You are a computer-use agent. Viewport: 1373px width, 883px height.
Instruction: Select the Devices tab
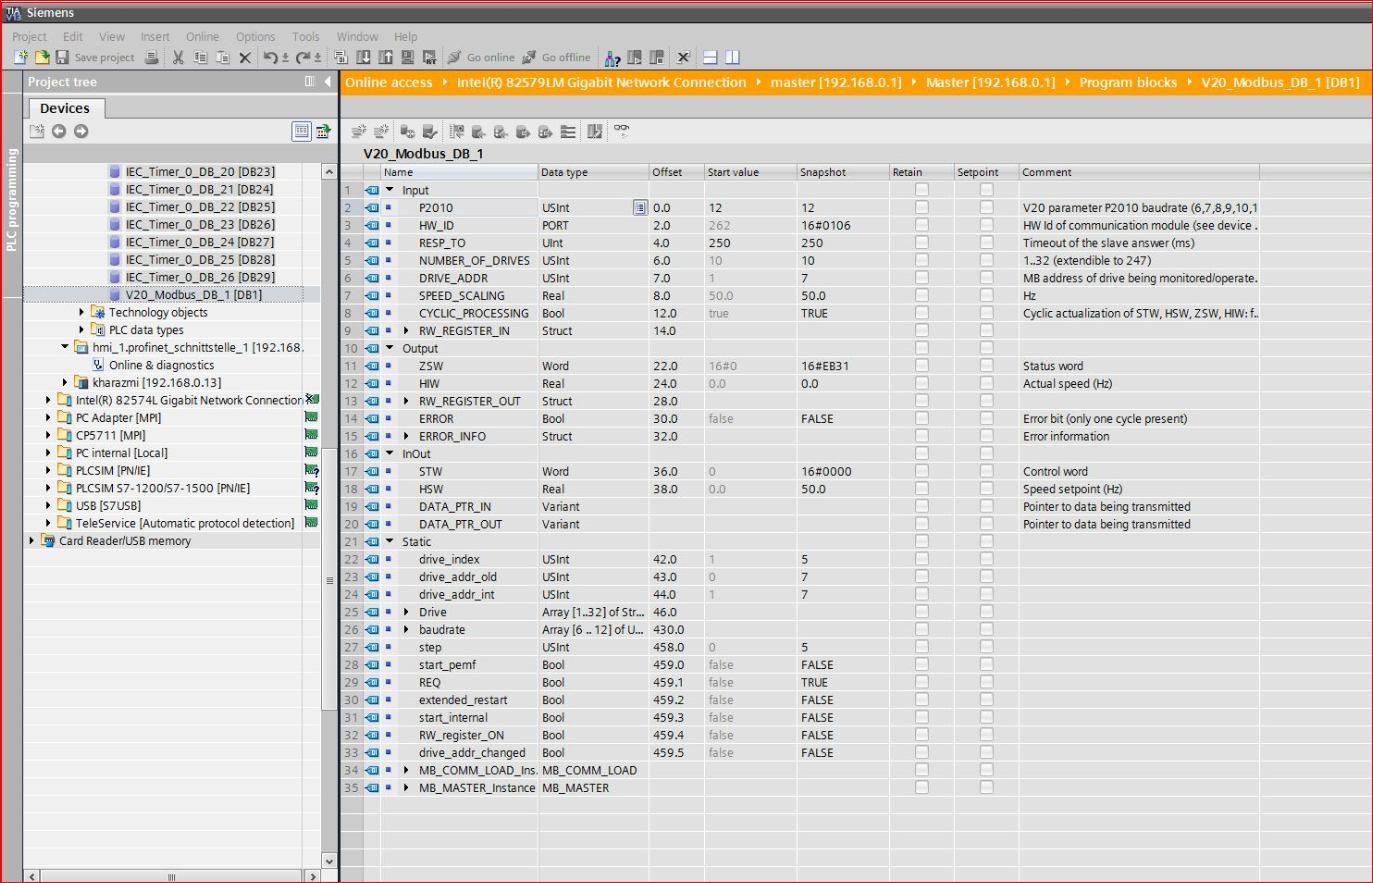point(64,108)
